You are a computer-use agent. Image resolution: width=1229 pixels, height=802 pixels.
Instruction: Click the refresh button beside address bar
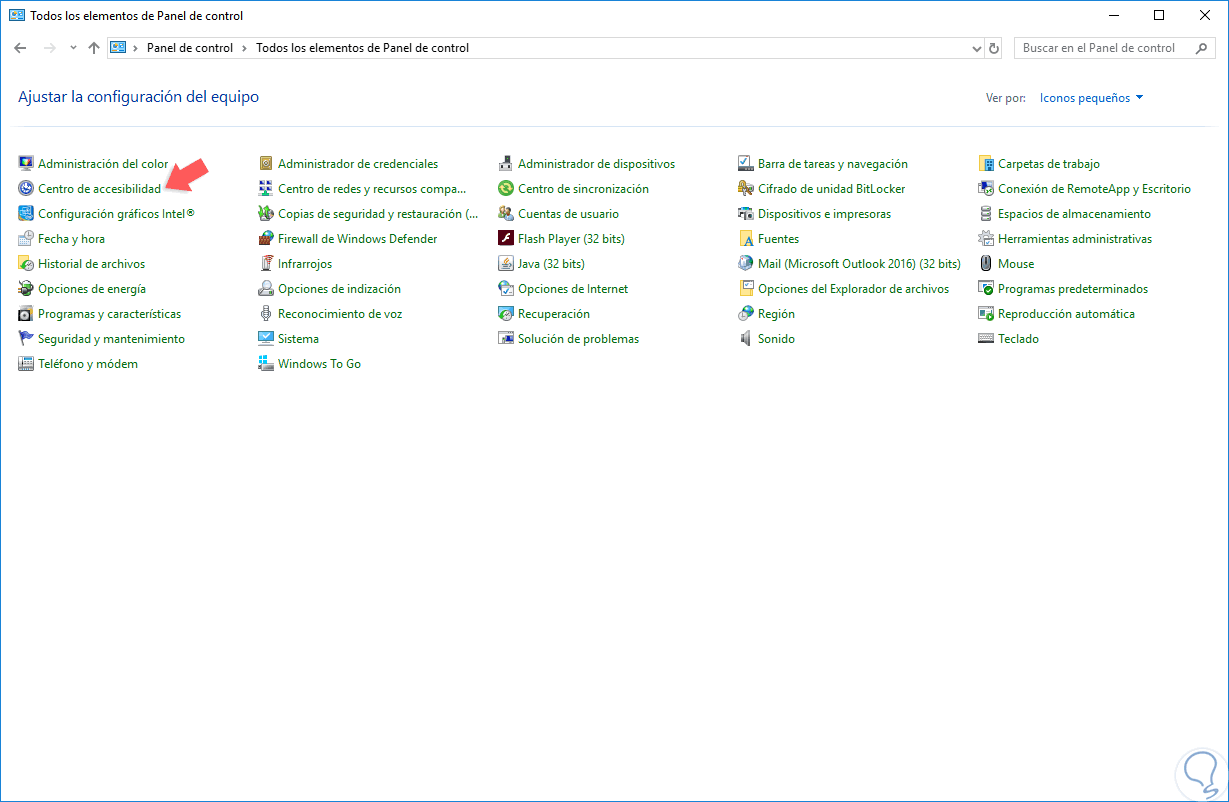pyautogui.click(x=994, y=48)
